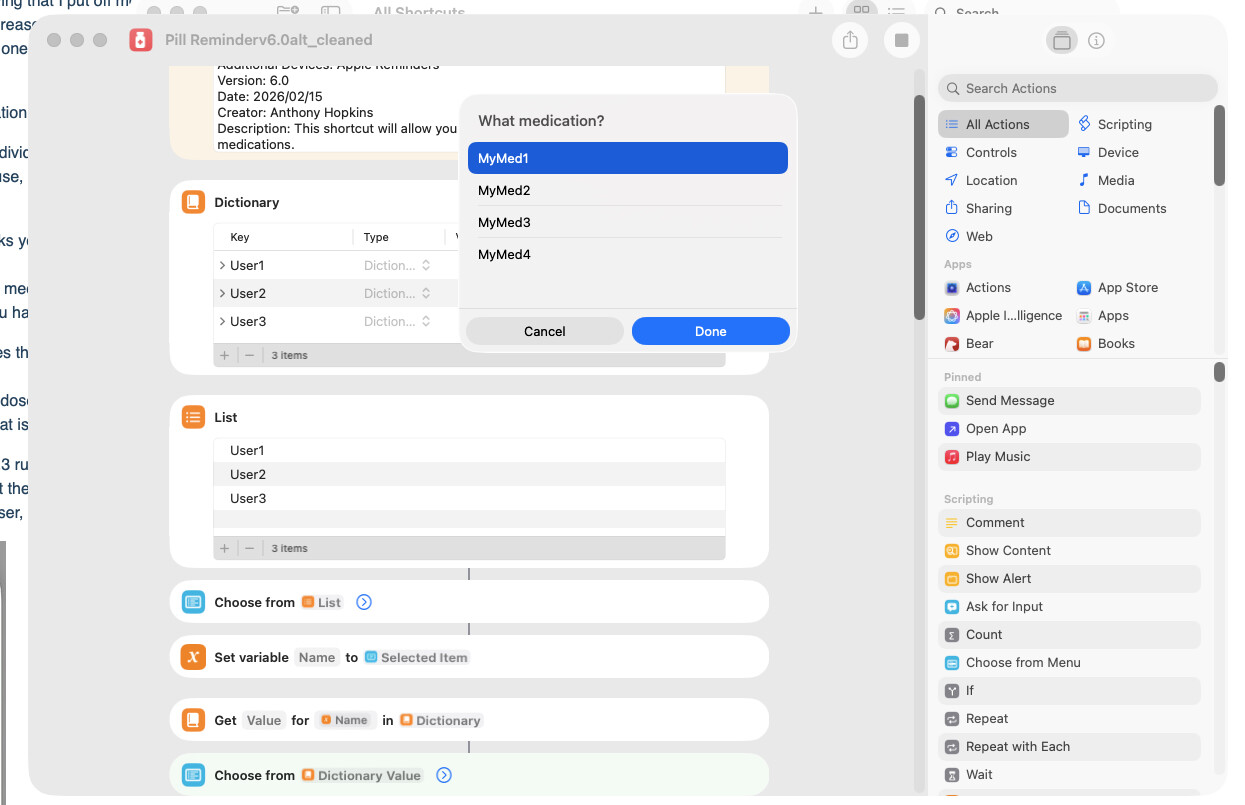Open the shortcut details info icon

[x=1096, y=41]
